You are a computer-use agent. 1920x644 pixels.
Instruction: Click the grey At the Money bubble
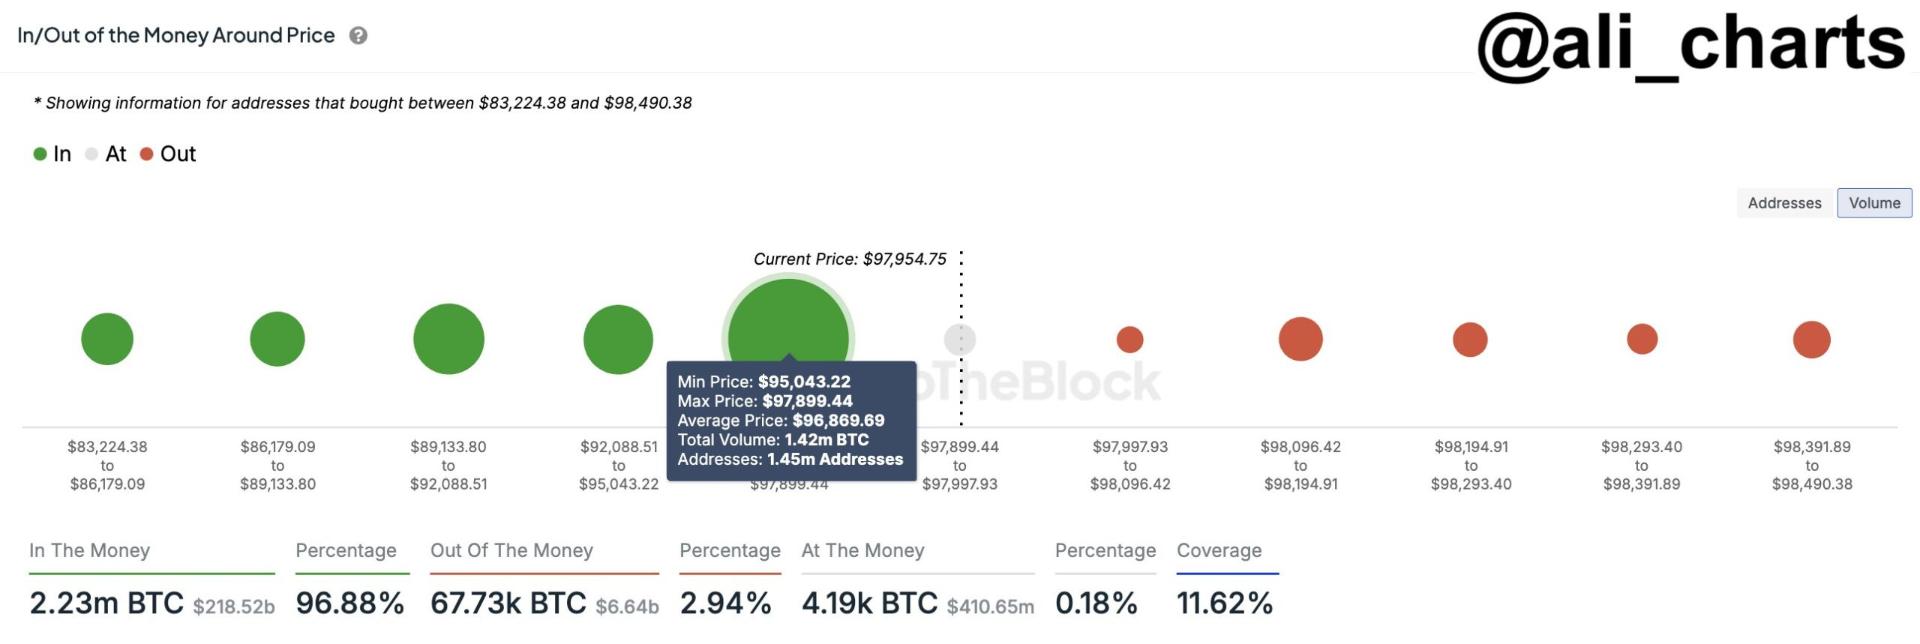click(960, 340)
